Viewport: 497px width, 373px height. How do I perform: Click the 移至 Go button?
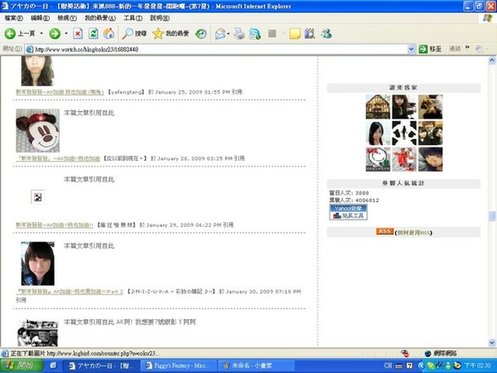[430, 49]
